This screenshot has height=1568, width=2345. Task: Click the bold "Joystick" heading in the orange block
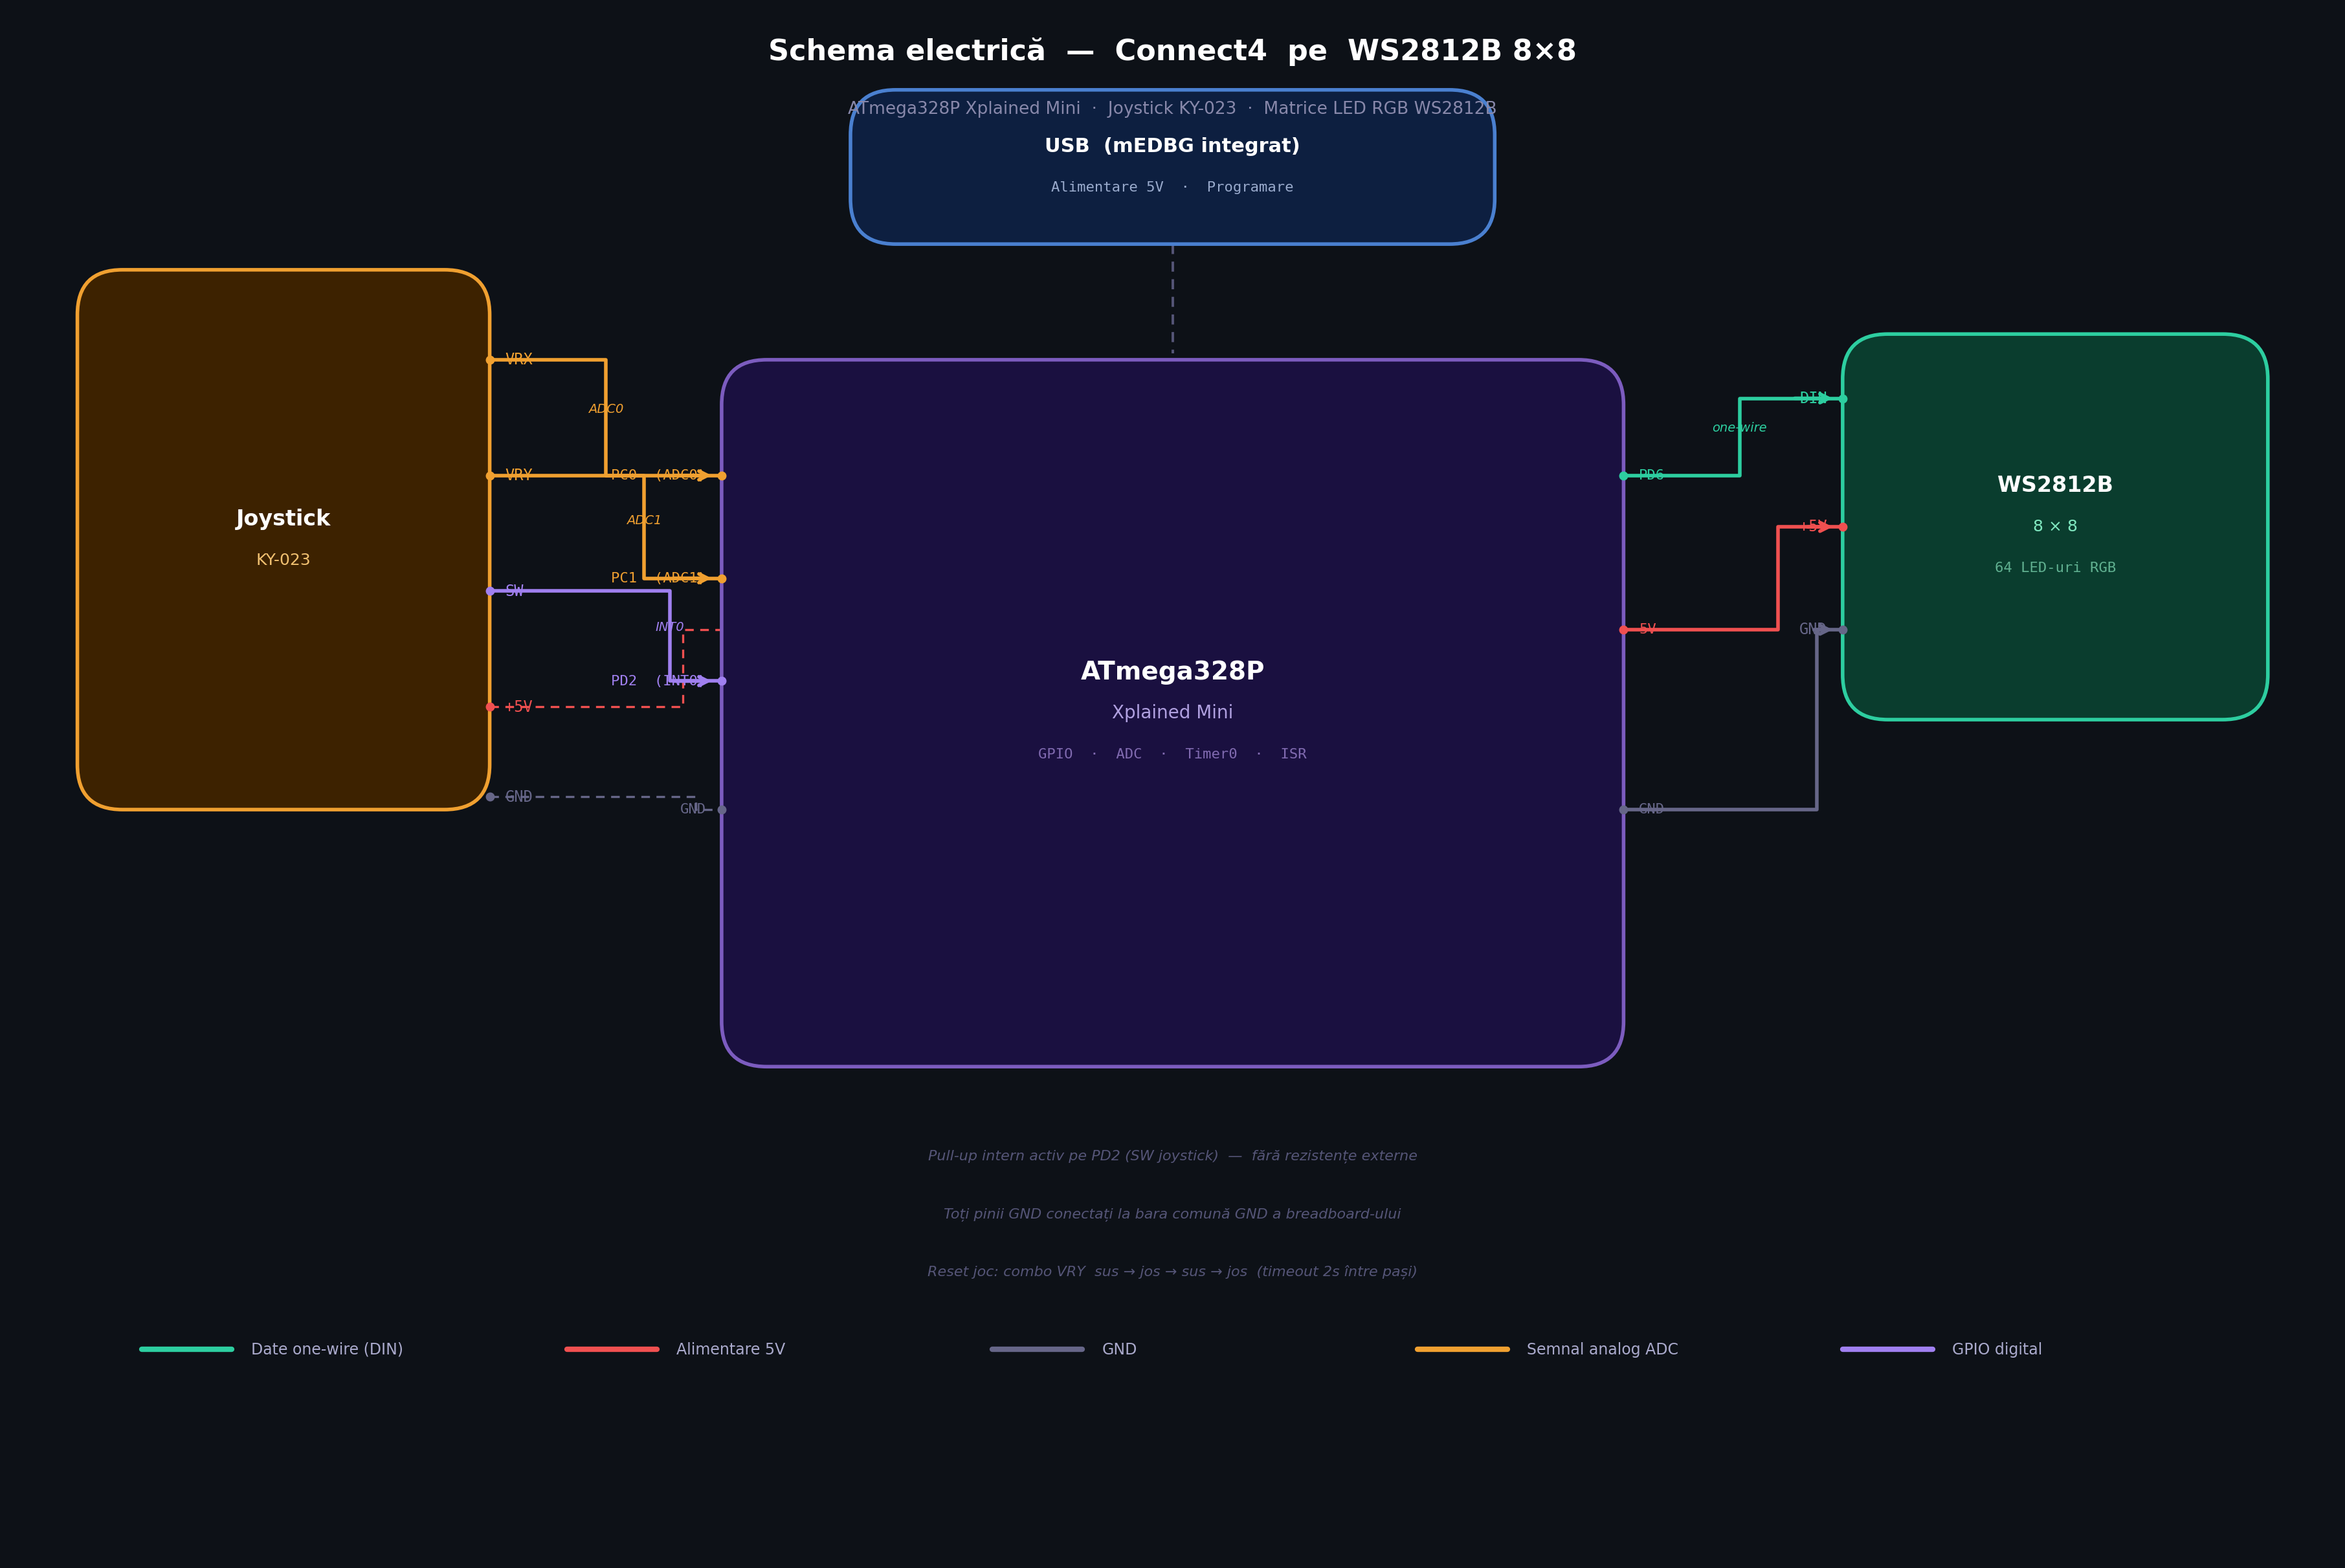coord(283,518)
